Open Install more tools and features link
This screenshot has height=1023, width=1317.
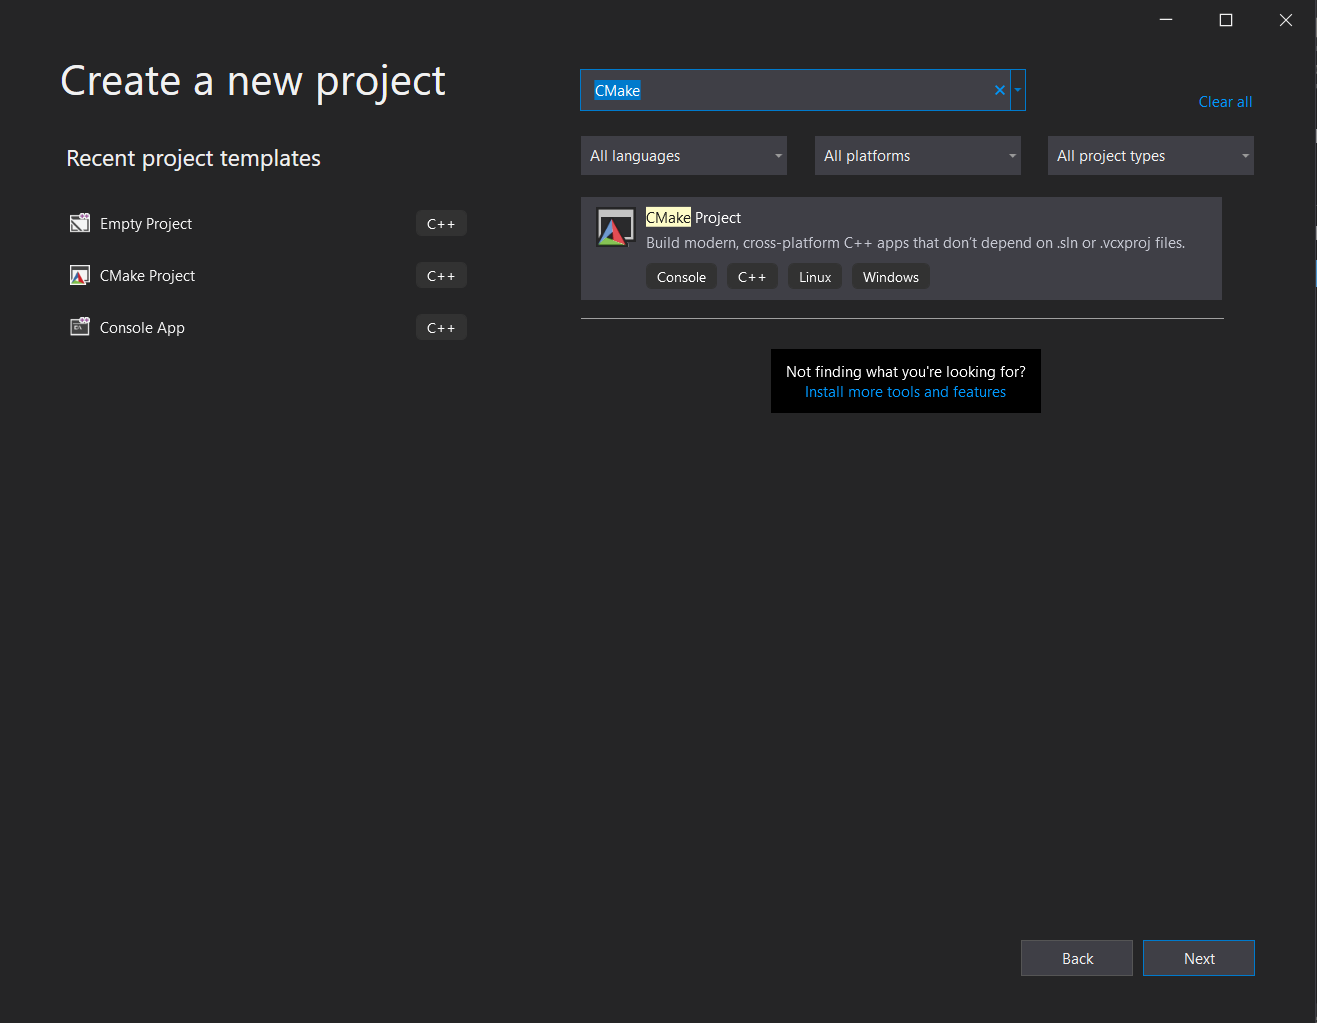[905, 392]
